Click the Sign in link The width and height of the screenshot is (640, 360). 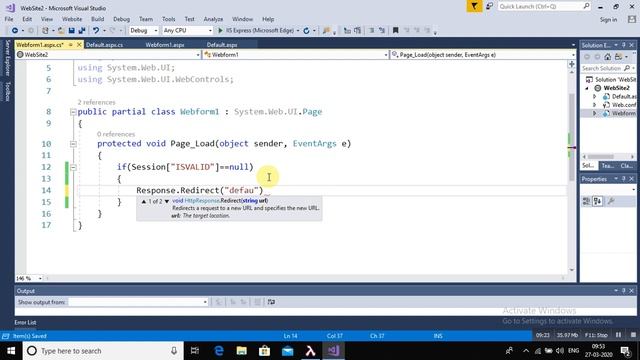(609, 20)
